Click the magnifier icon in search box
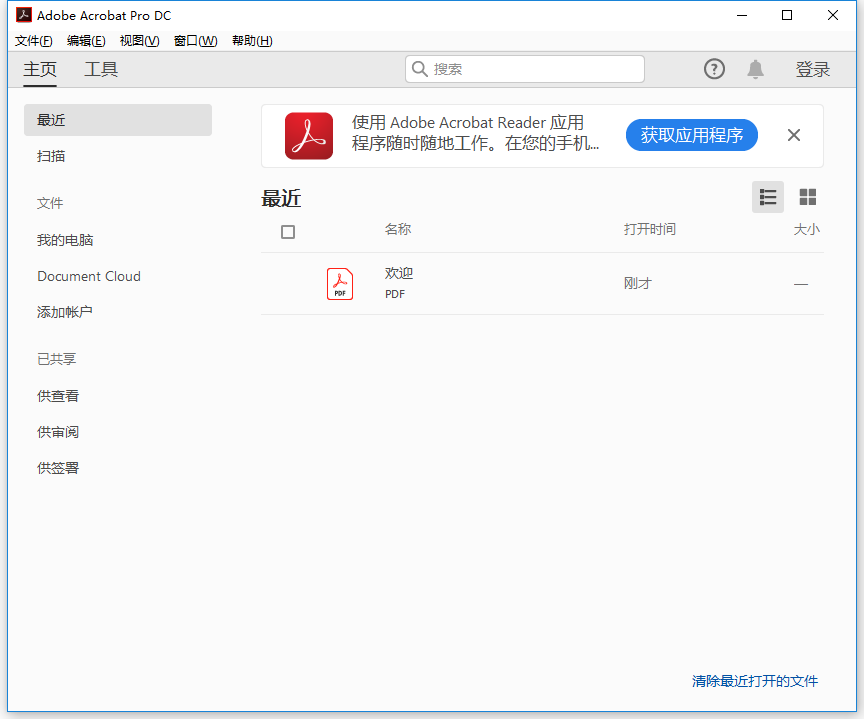The width and height of the screenshot is (864, 719). point(420,69)
